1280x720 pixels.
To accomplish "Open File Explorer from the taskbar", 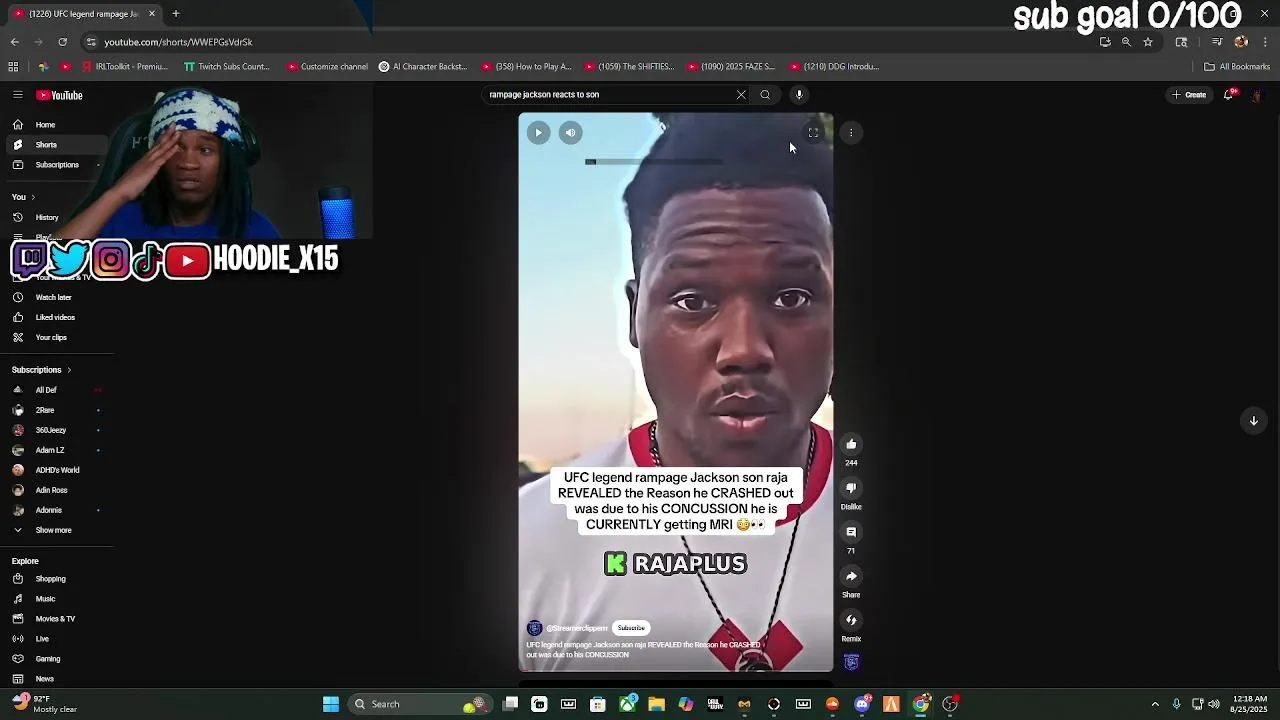I will 656,704.
